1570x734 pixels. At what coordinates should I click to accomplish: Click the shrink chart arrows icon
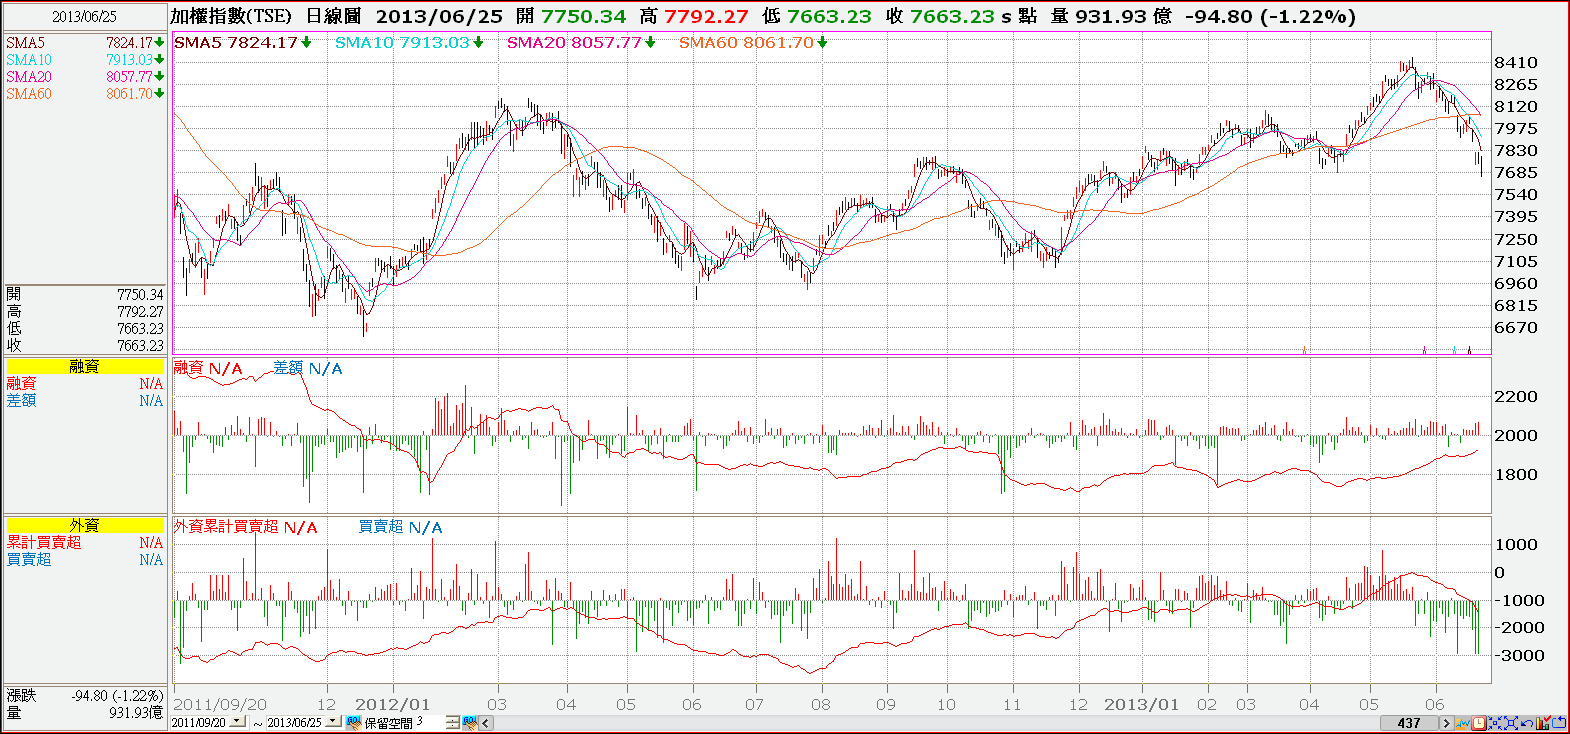[1495, 722]
